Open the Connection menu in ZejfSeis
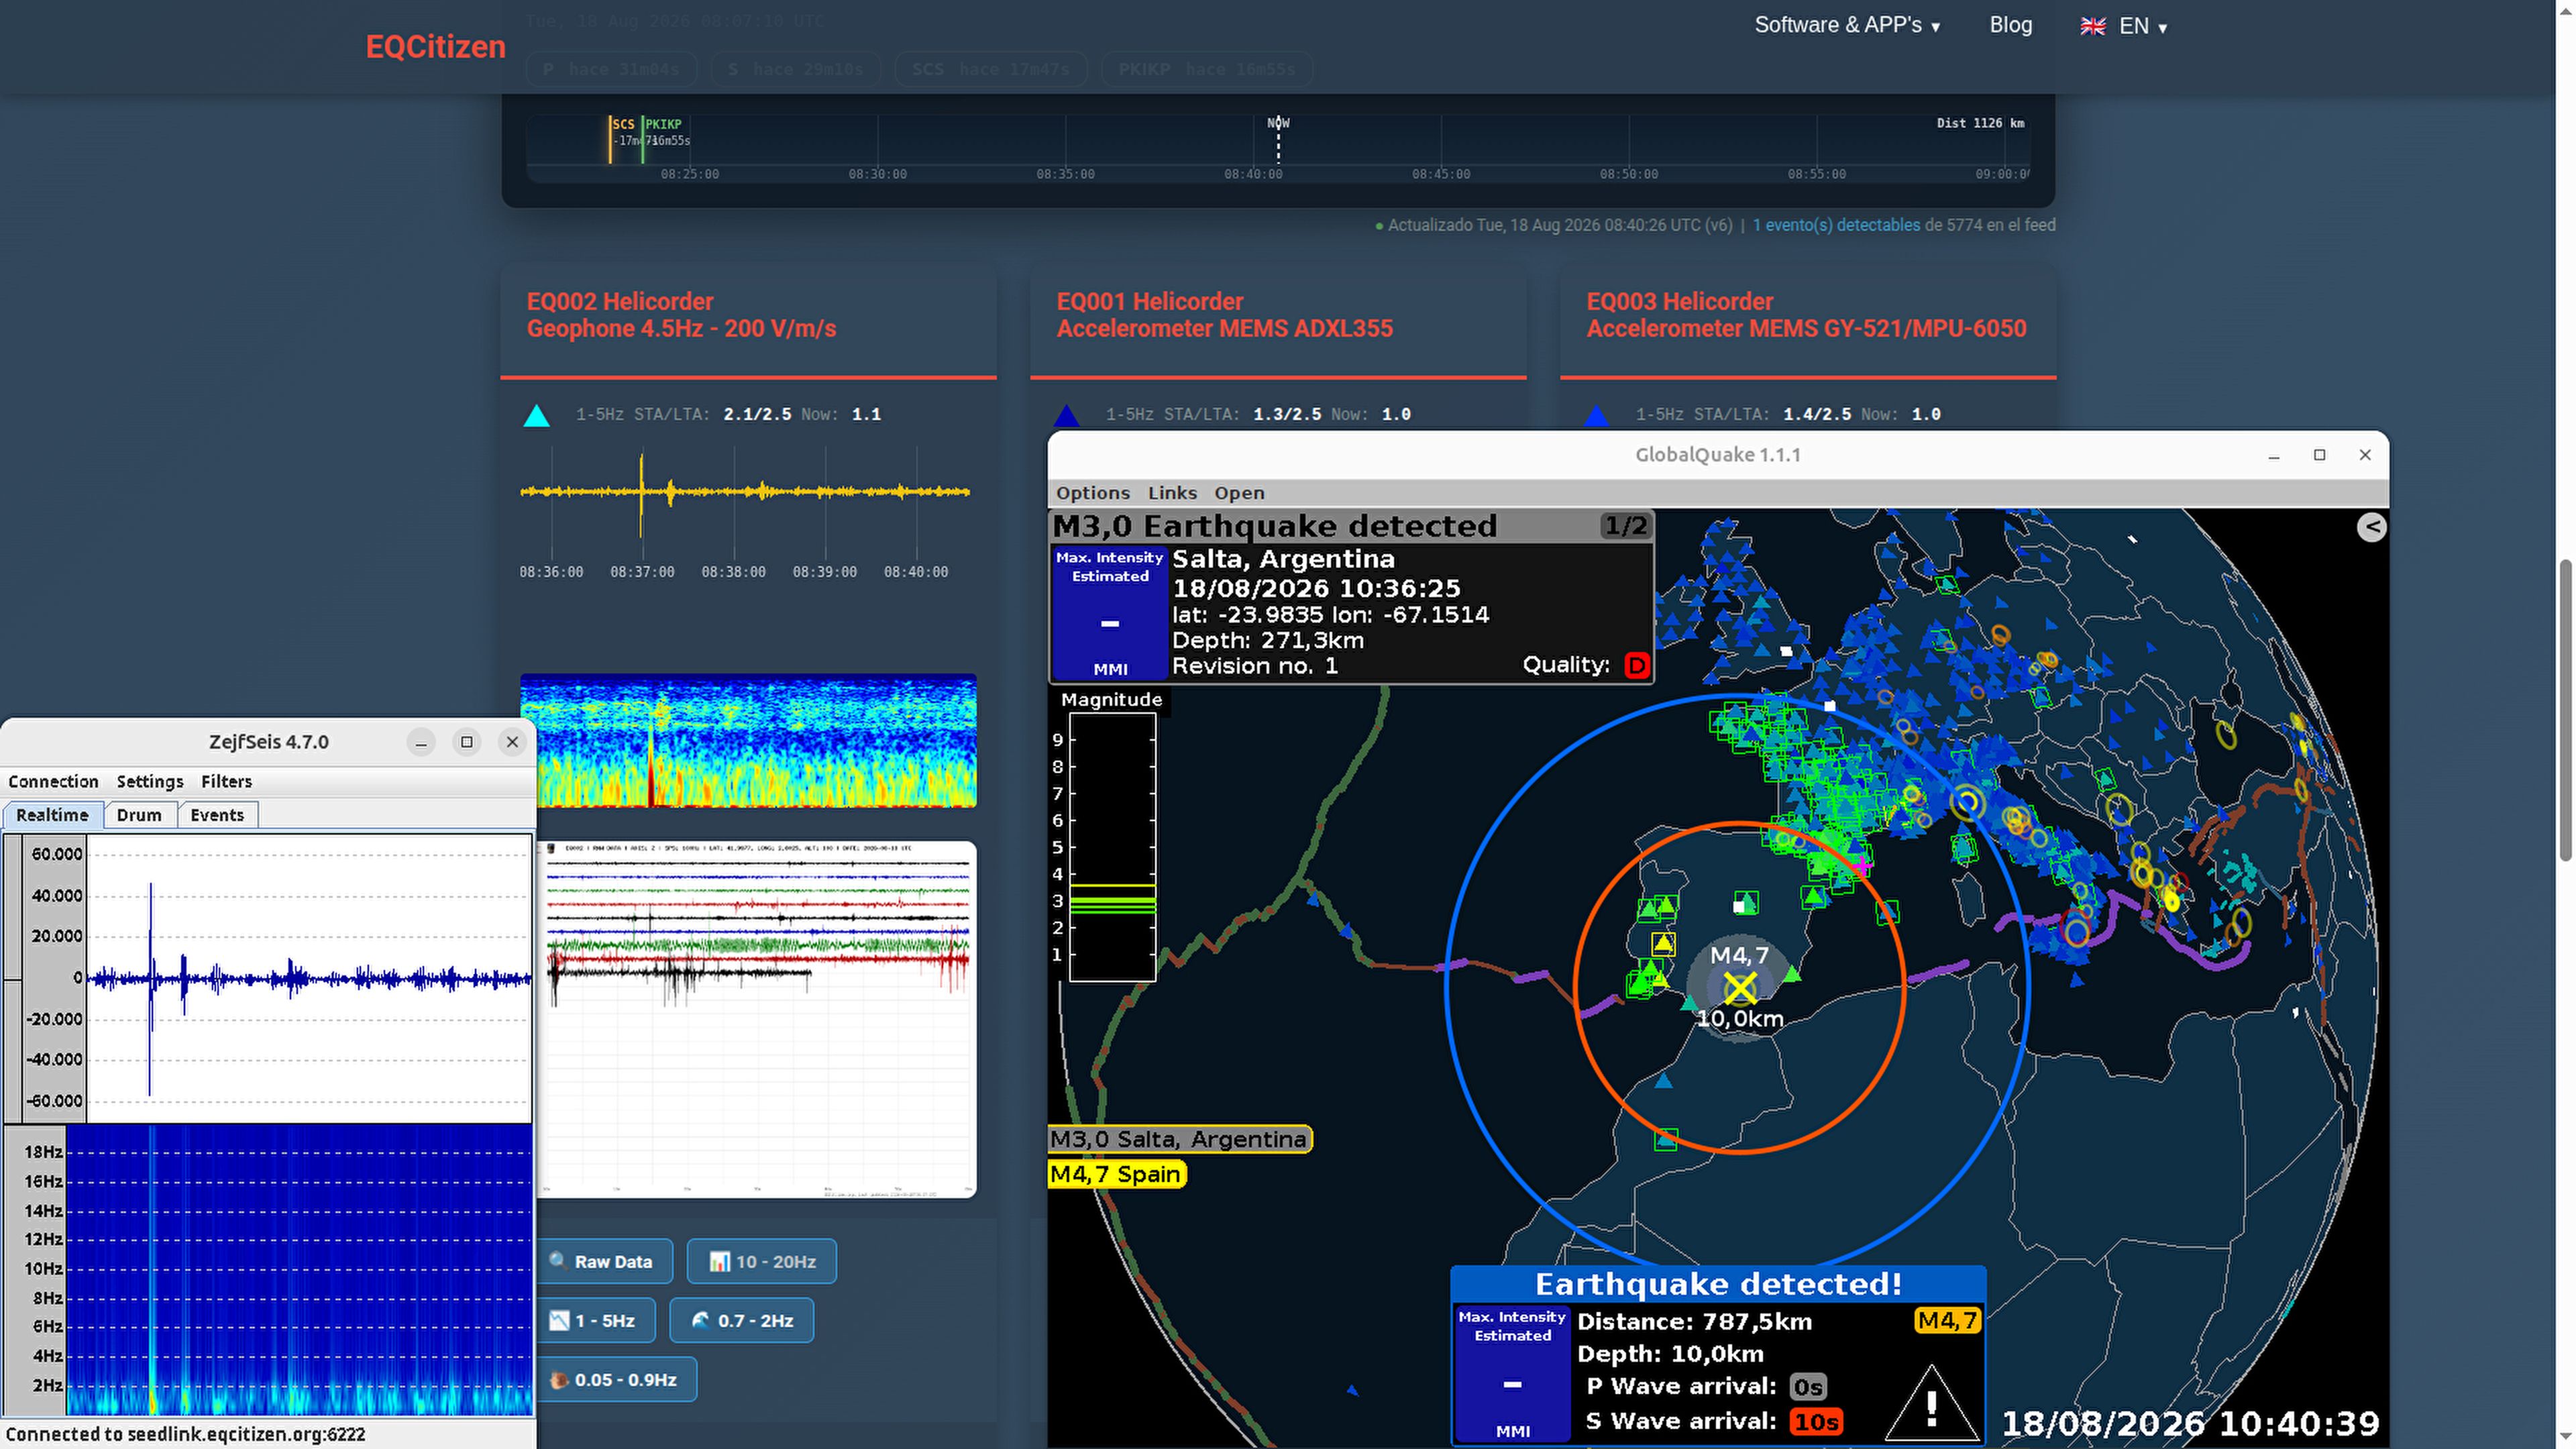The image size is (2576, 1449). click(53, 782)
